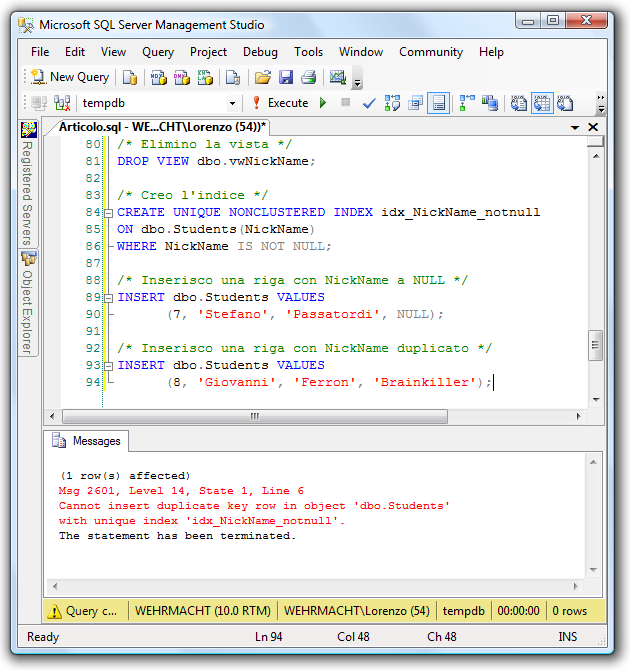Toggle IntelliSense Enabled
The image size is (630, 670).
point(439,103)
